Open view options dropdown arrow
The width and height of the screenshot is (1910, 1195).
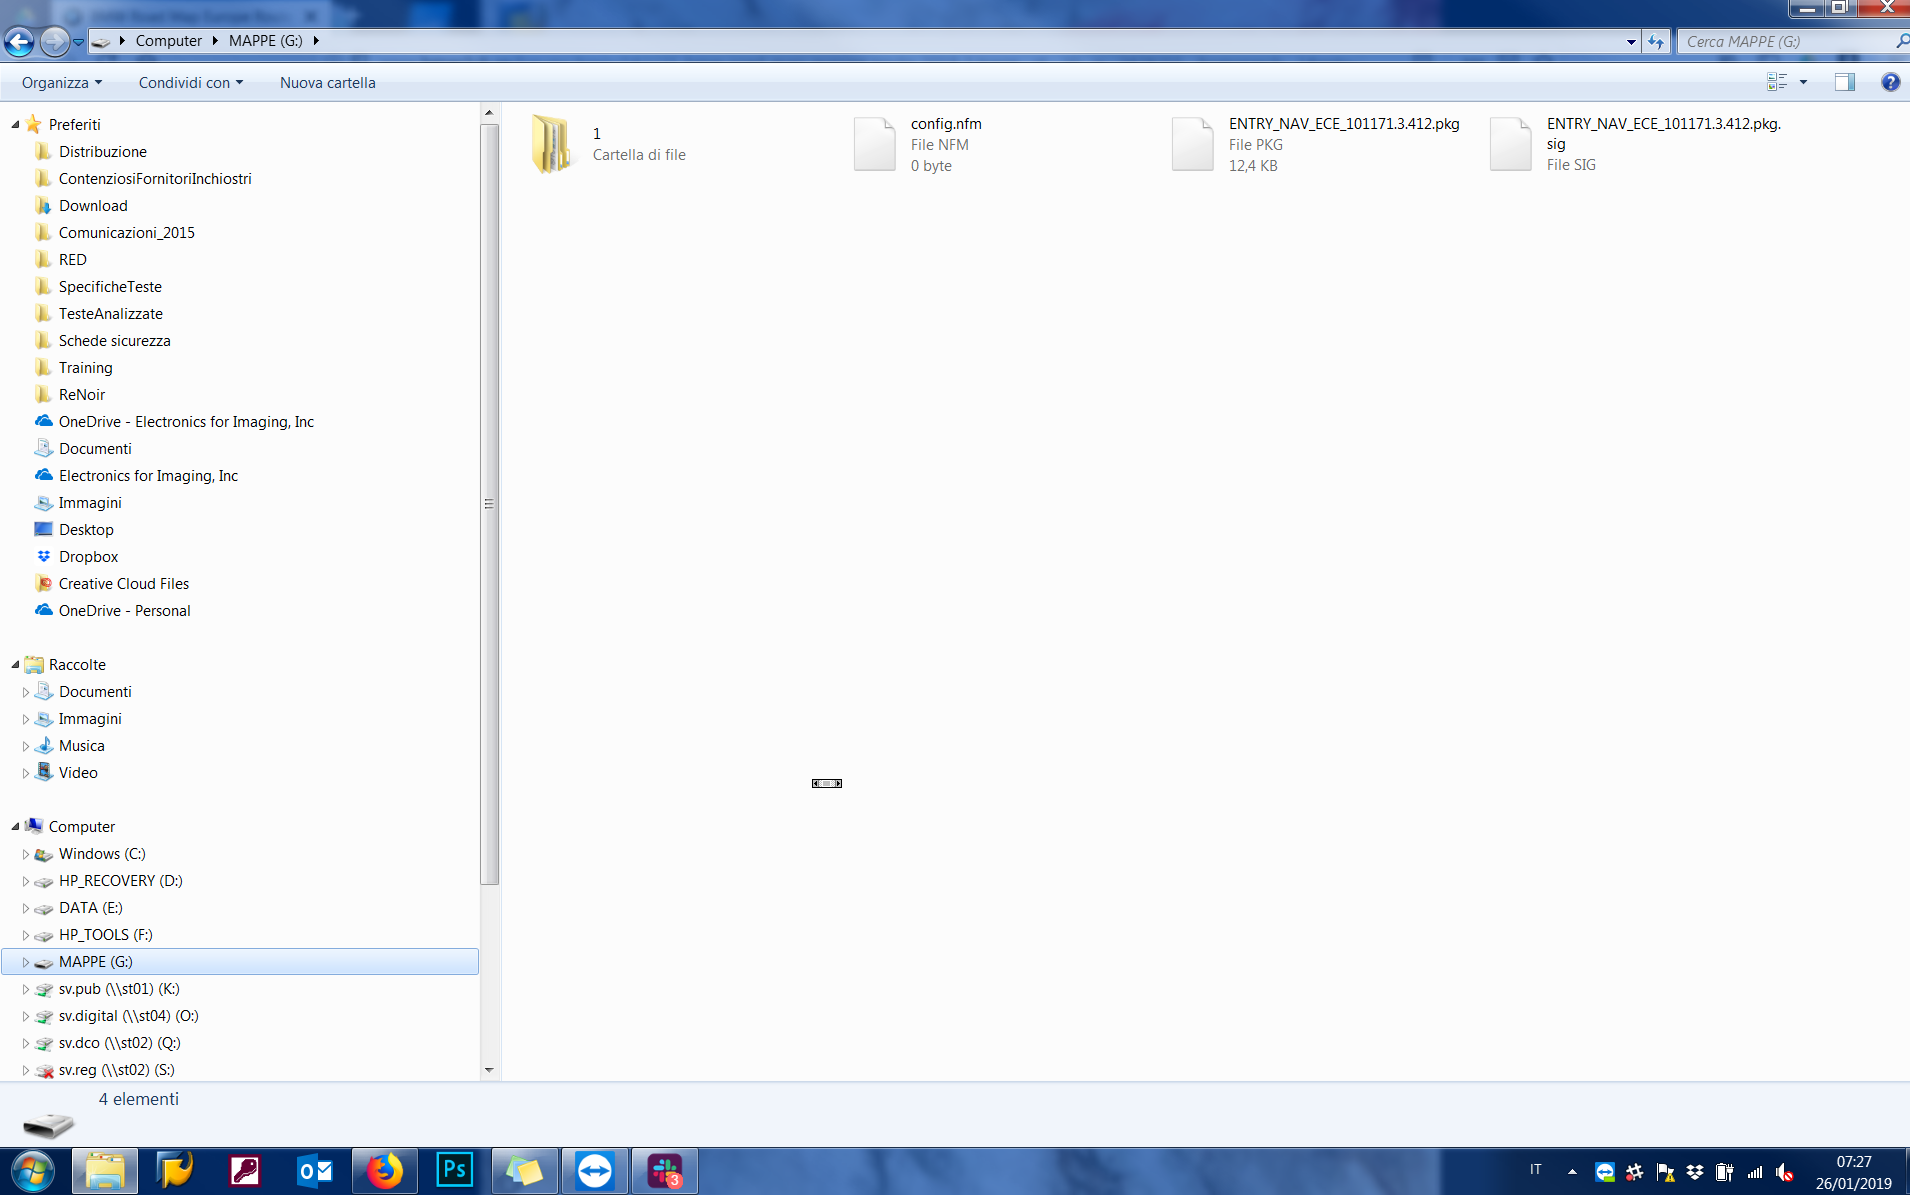(x=1803, y=82)
